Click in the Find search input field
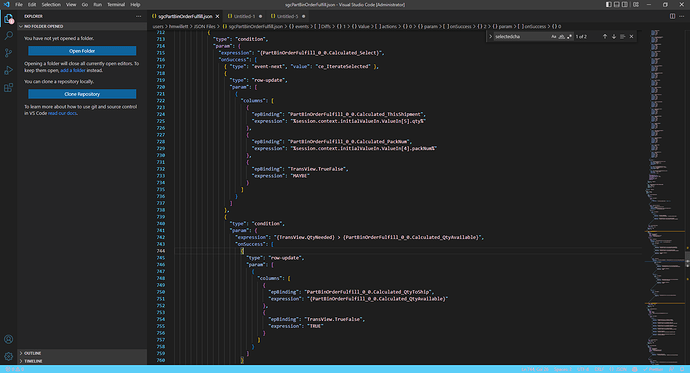The height and width of the screenshot is (373, 690). click(x=521, y=37)
